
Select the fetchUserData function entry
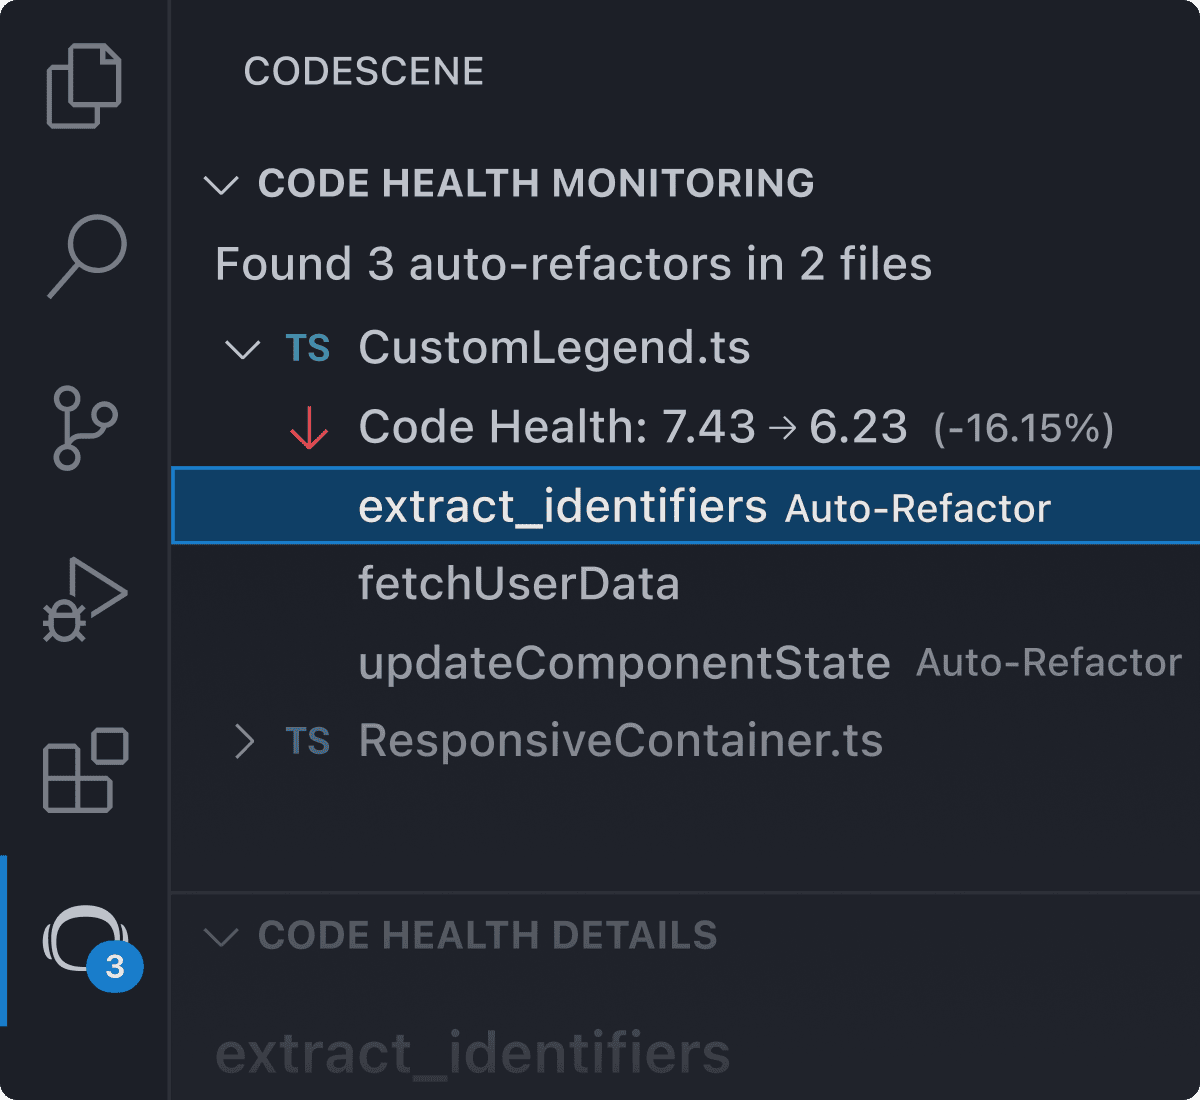coord(519,583)
